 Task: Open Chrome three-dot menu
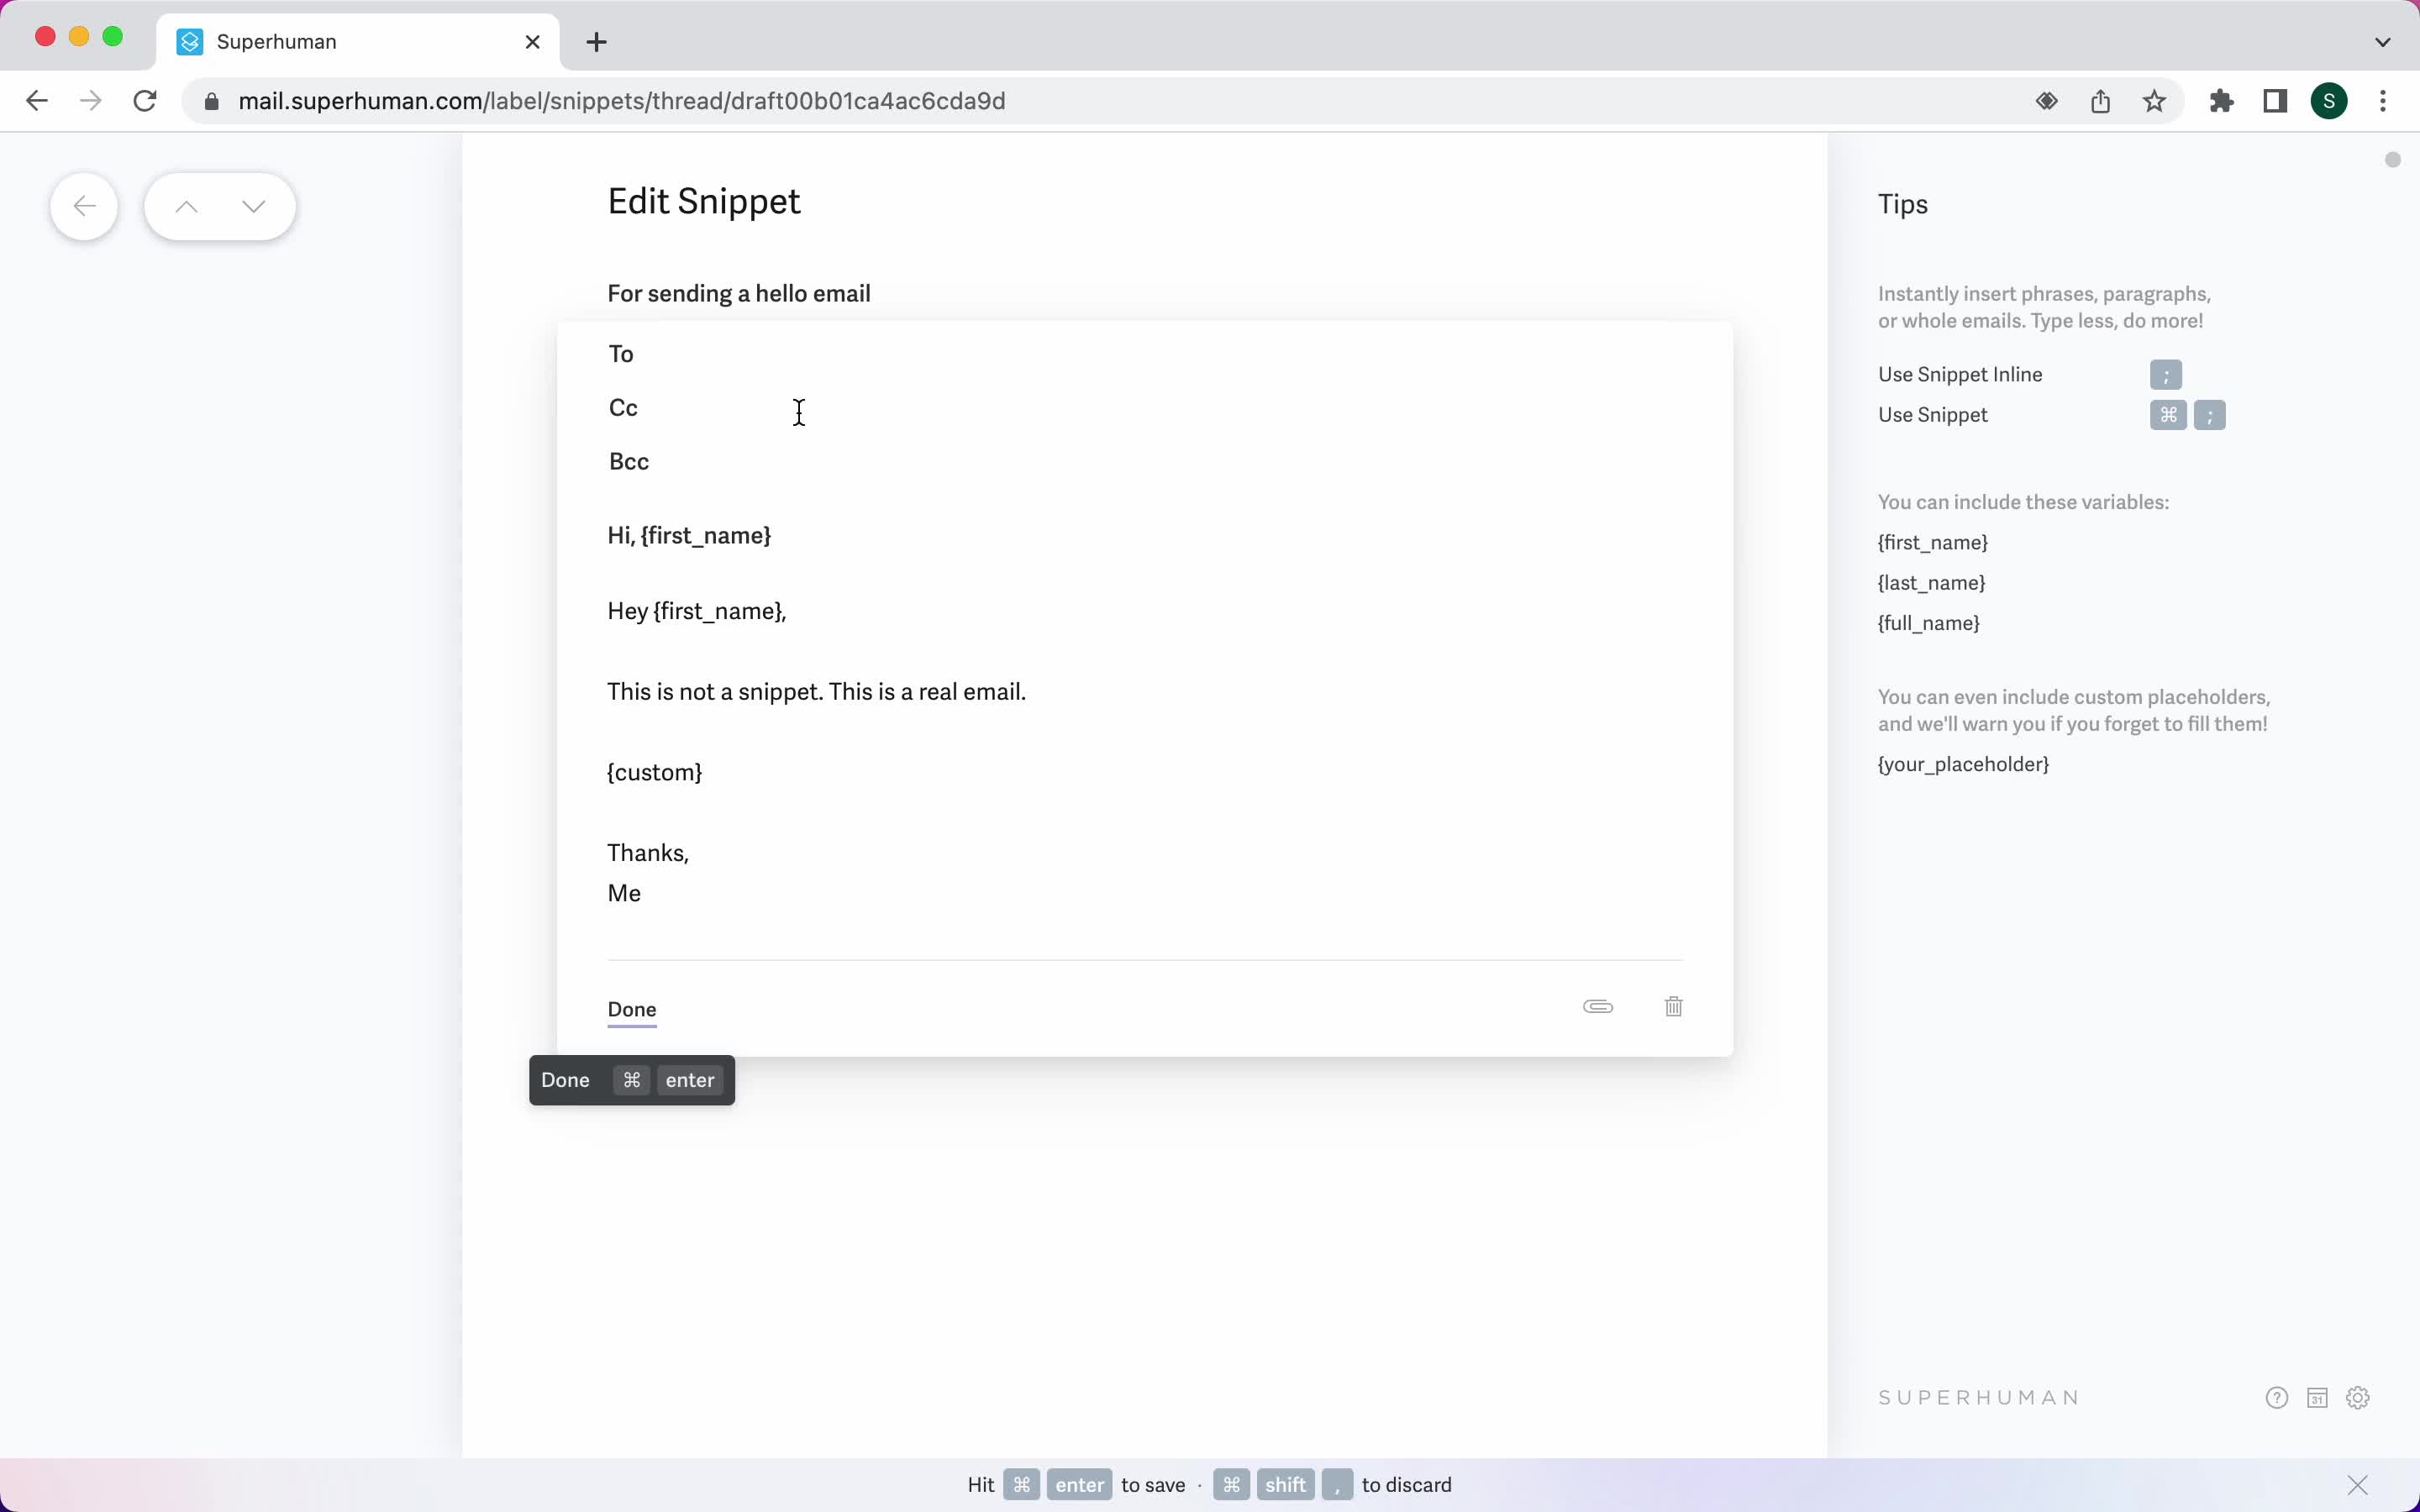[x=2383, y=101]
